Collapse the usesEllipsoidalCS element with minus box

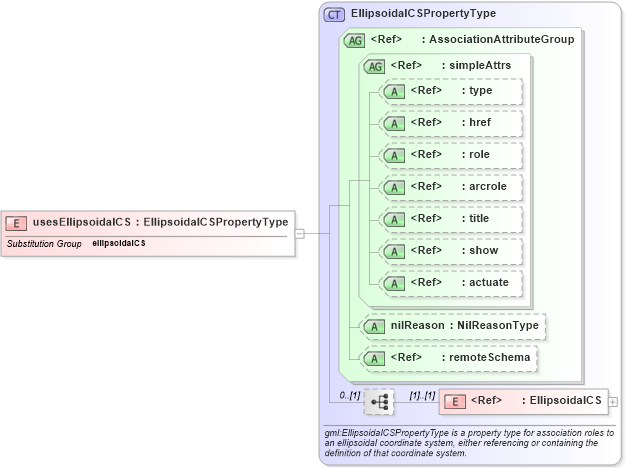(x=299, y=234)
